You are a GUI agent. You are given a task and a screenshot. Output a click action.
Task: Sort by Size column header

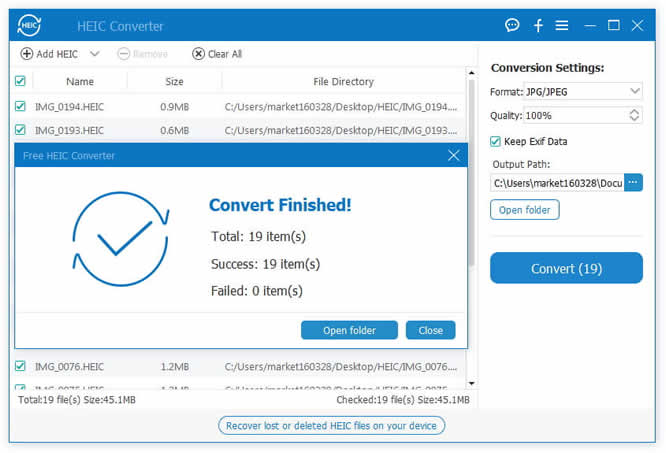tap(174, 82)
